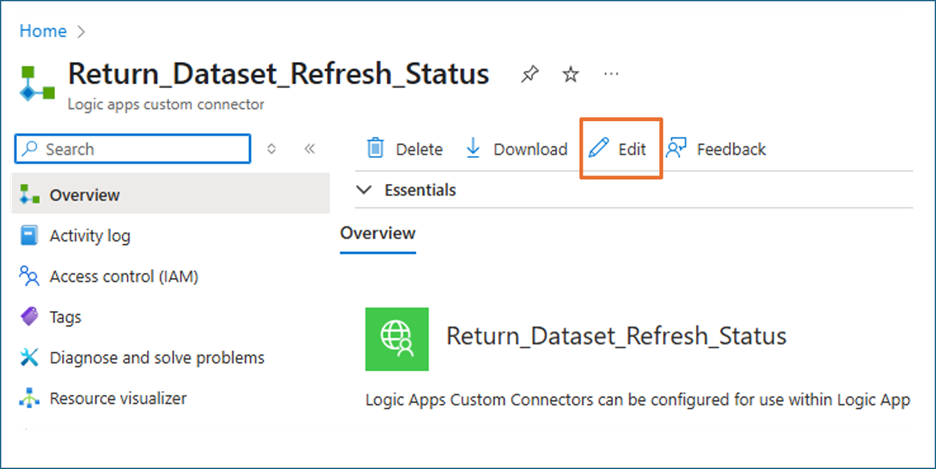The height and width of the screenshot is (469, 936).
Task: Send Feedback via toolbar button
Action: tap(716, 149)
